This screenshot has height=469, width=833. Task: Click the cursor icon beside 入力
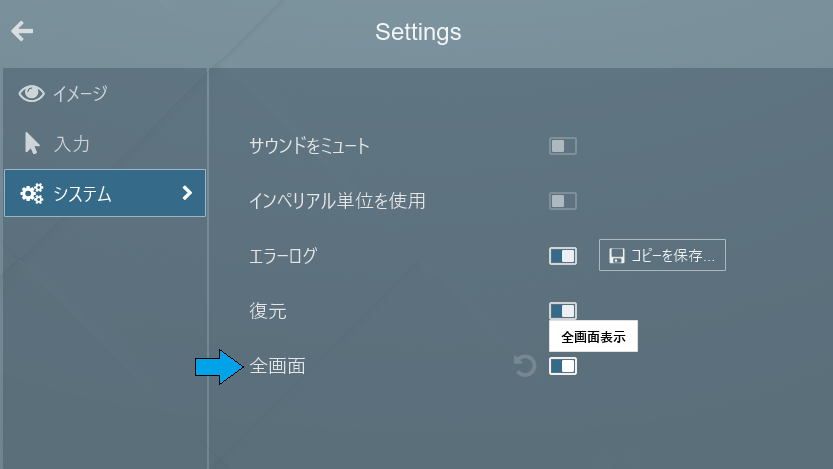(32, 143)
